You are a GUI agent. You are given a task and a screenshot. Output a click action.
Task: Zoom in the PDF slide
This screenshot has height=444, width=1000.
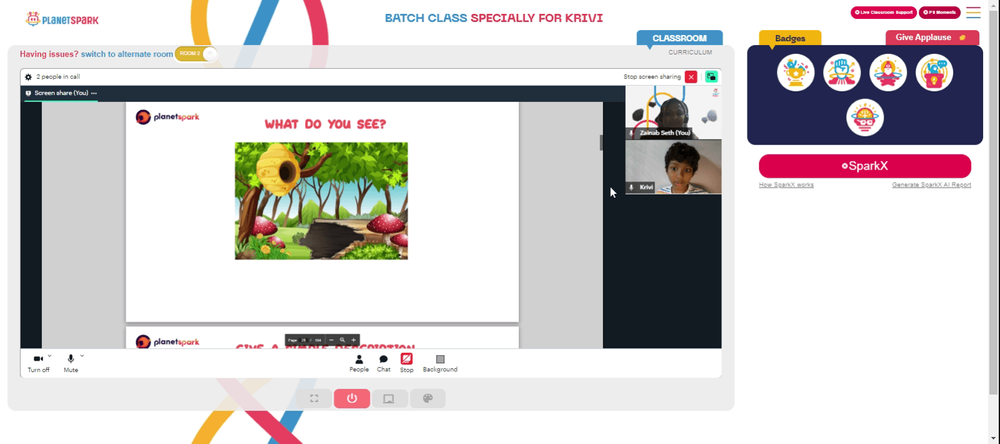pyautogui.click(x=354, y=341)
